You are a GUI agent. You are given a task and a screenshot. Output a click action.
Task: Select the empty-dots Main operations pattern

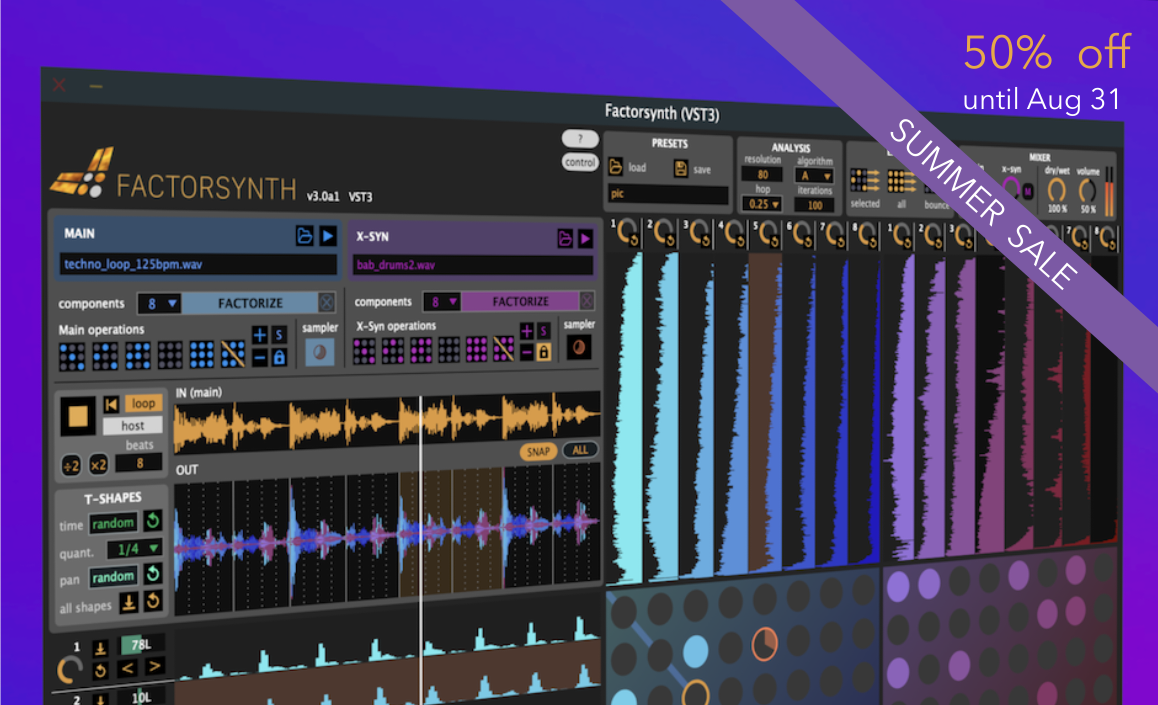click(170, 355)
